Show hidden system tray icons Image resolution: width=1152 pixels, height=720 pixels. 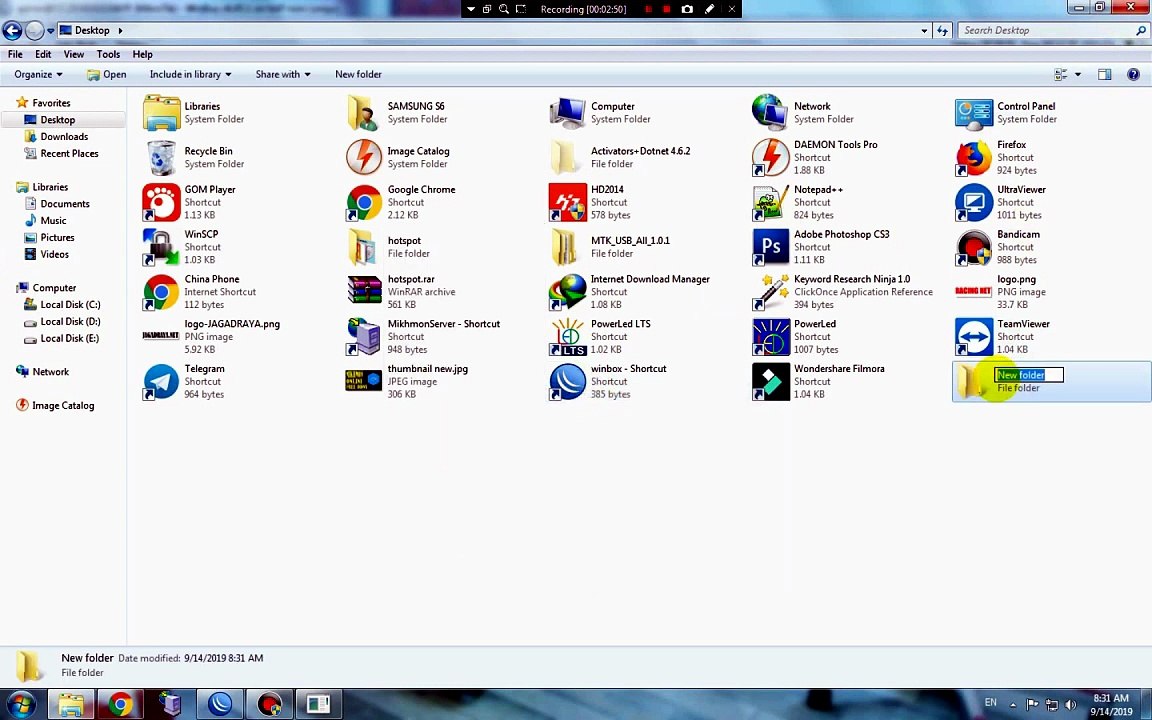coord(1013,704)
